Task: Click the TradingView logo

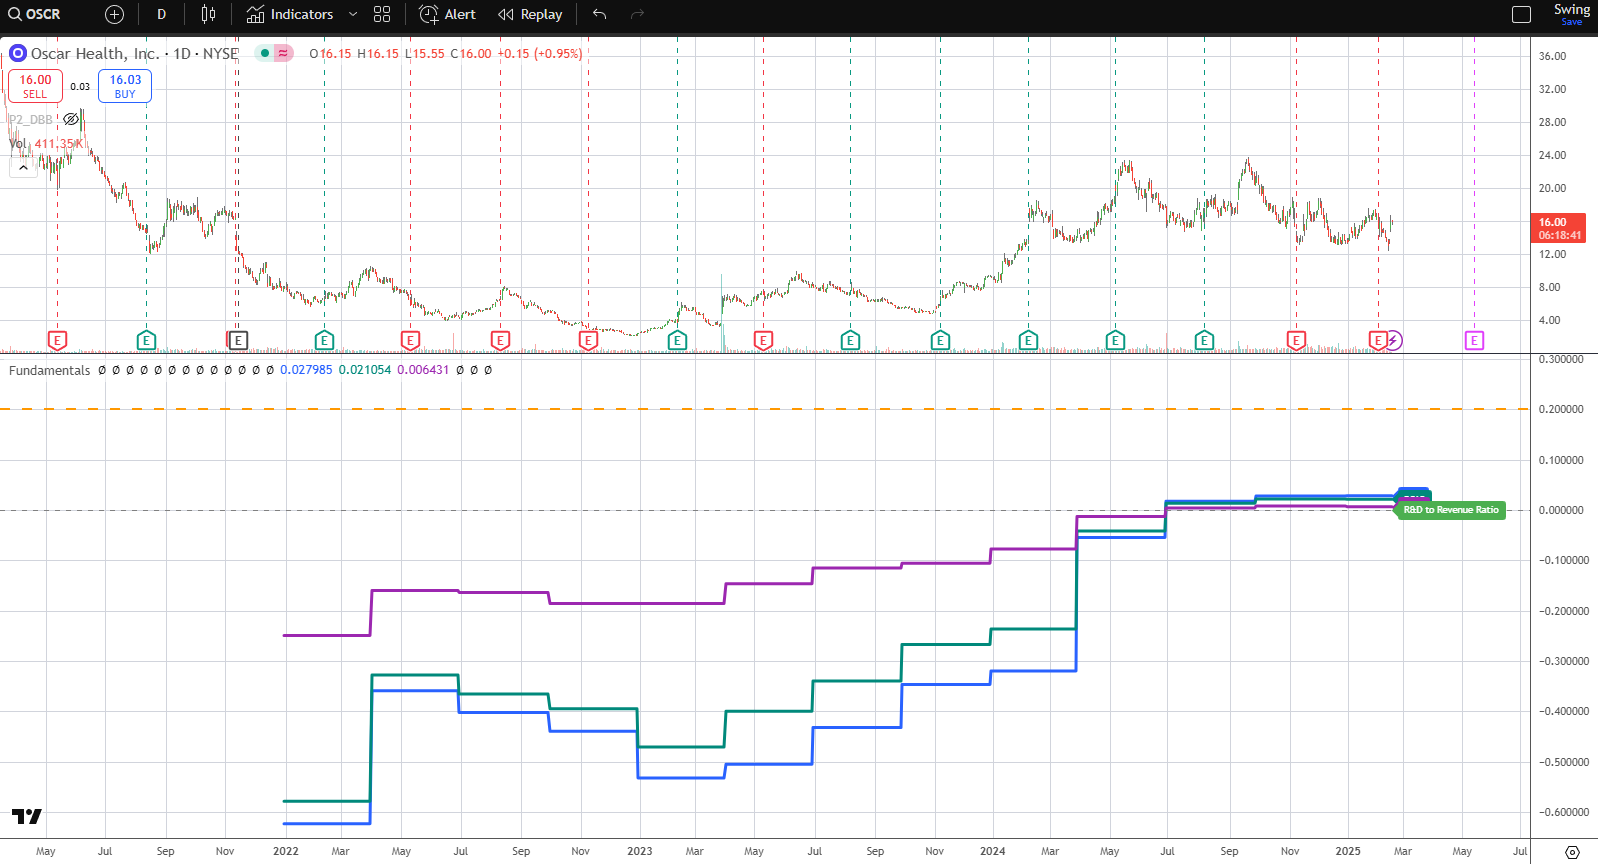Action: (x=27, y=817)
